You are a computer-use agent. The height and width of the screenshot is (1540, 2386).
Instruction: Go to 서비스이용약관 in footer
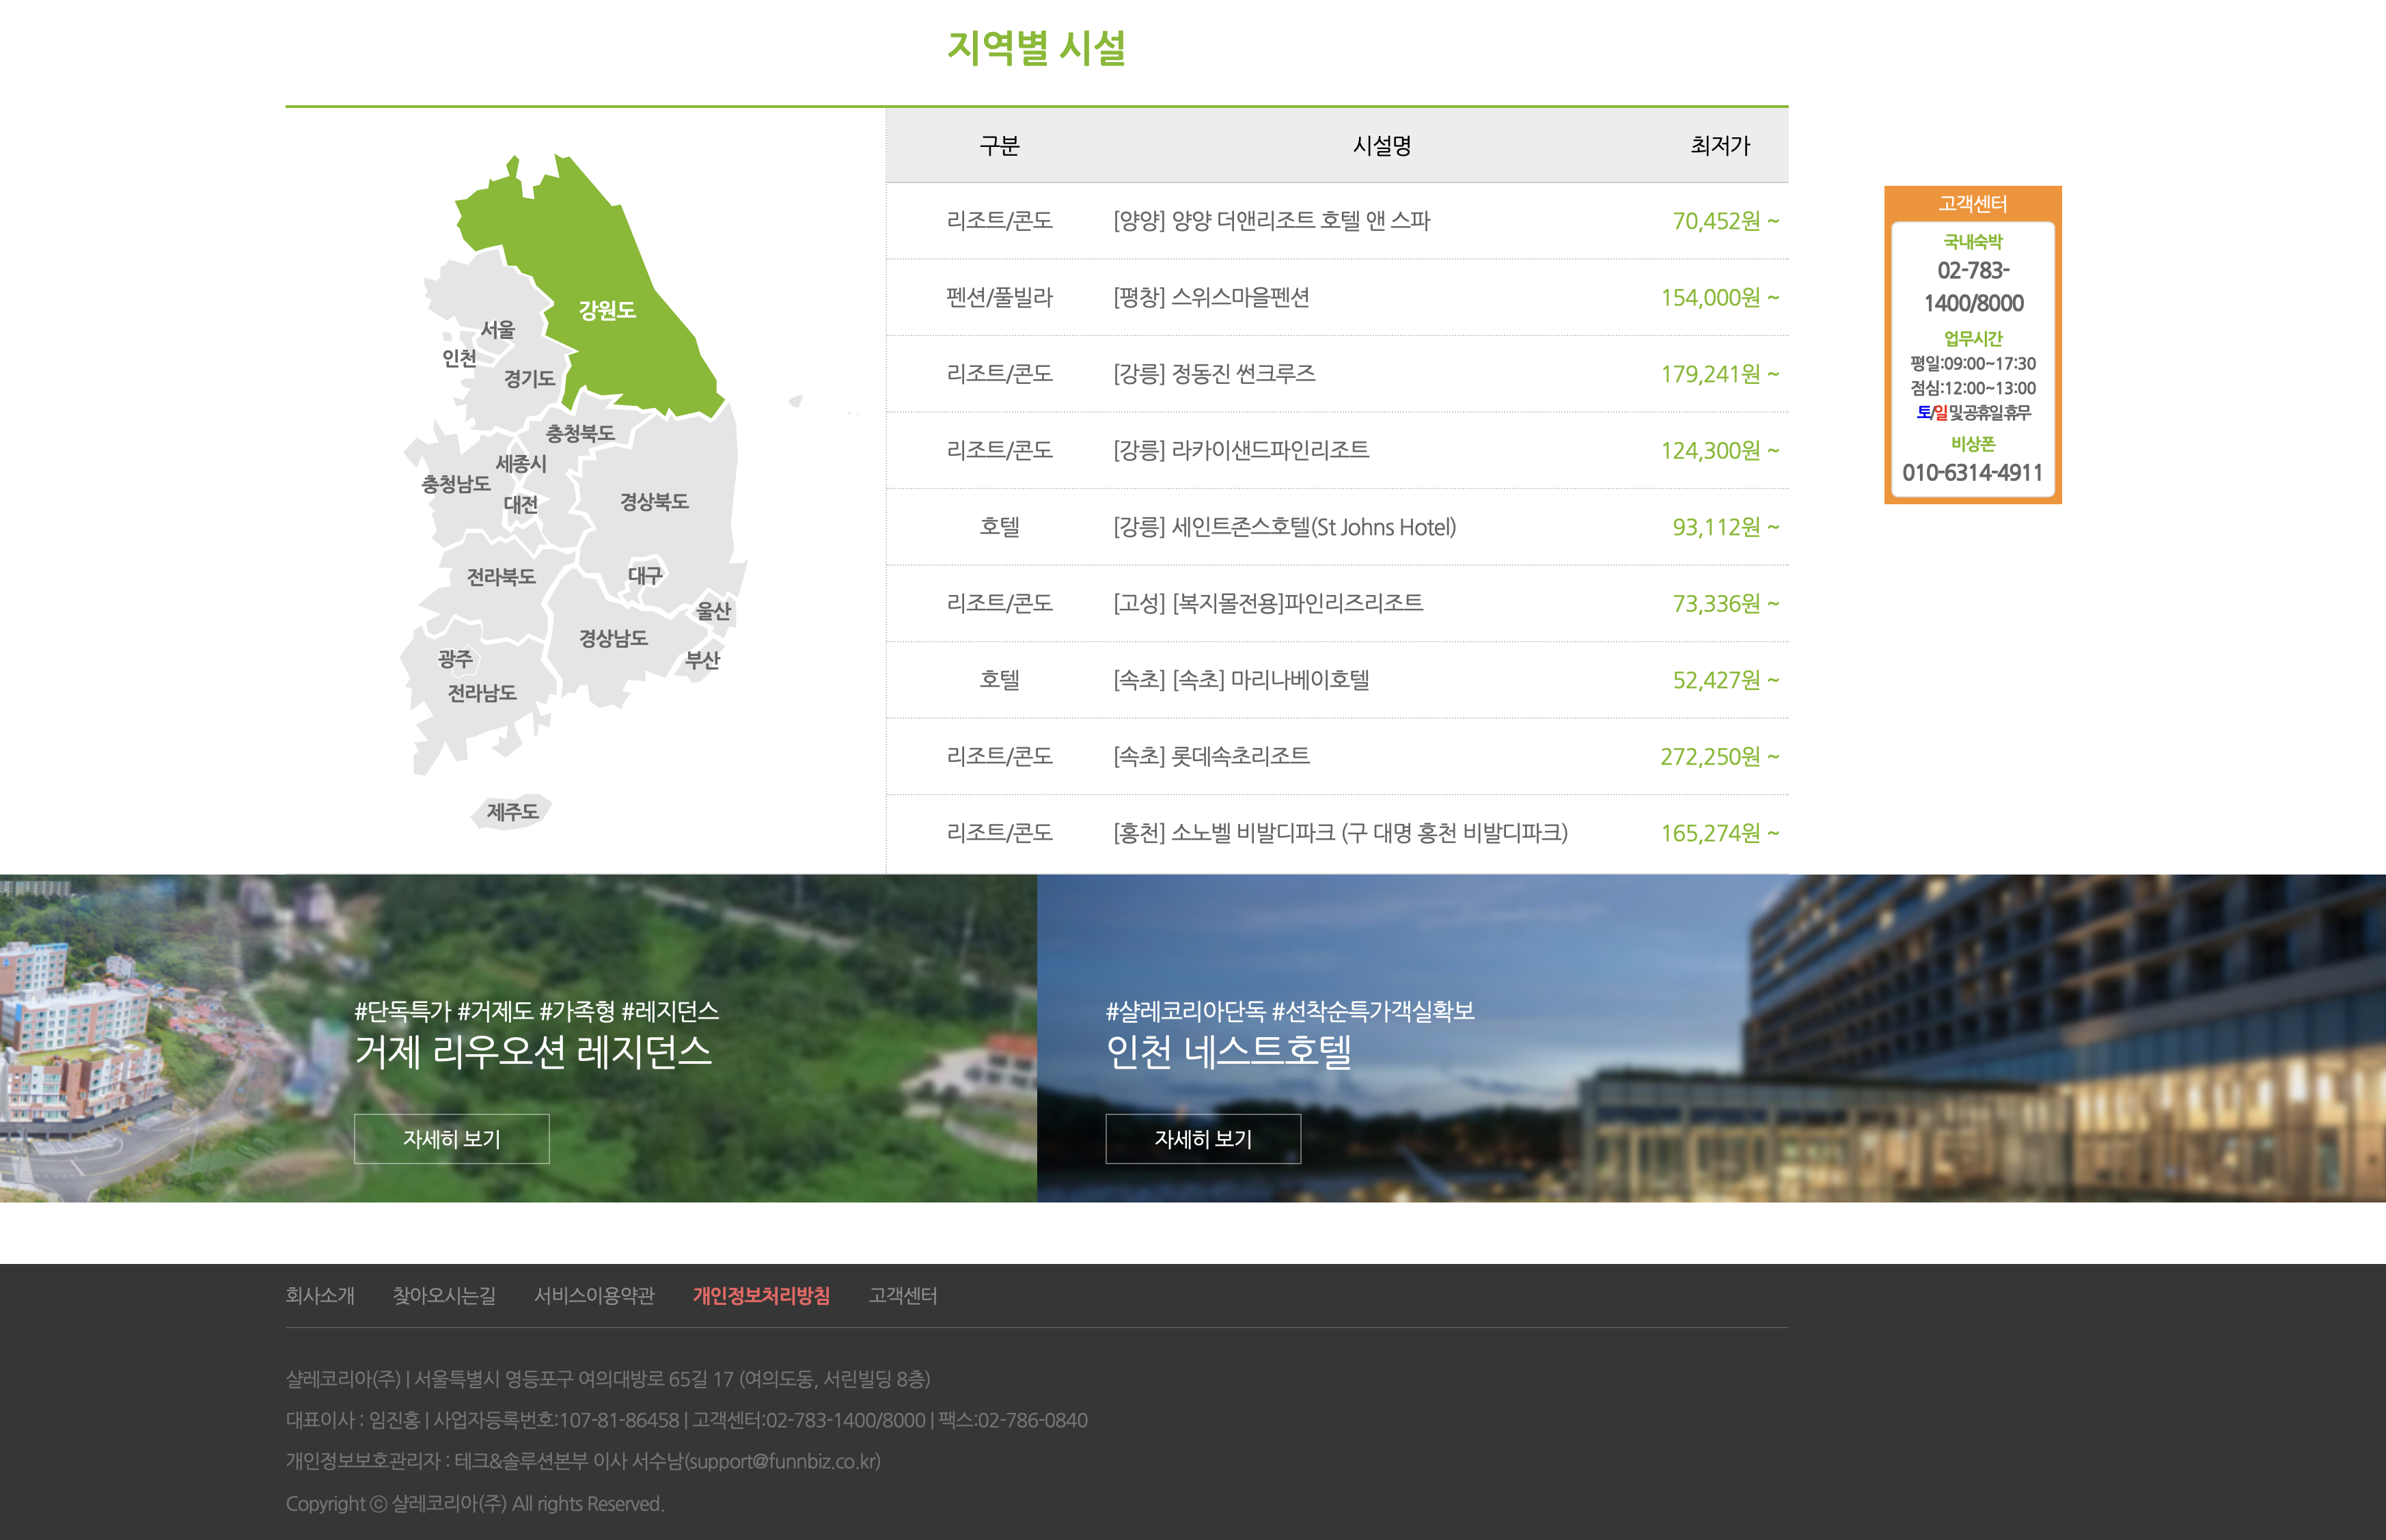coord(594,1296)
